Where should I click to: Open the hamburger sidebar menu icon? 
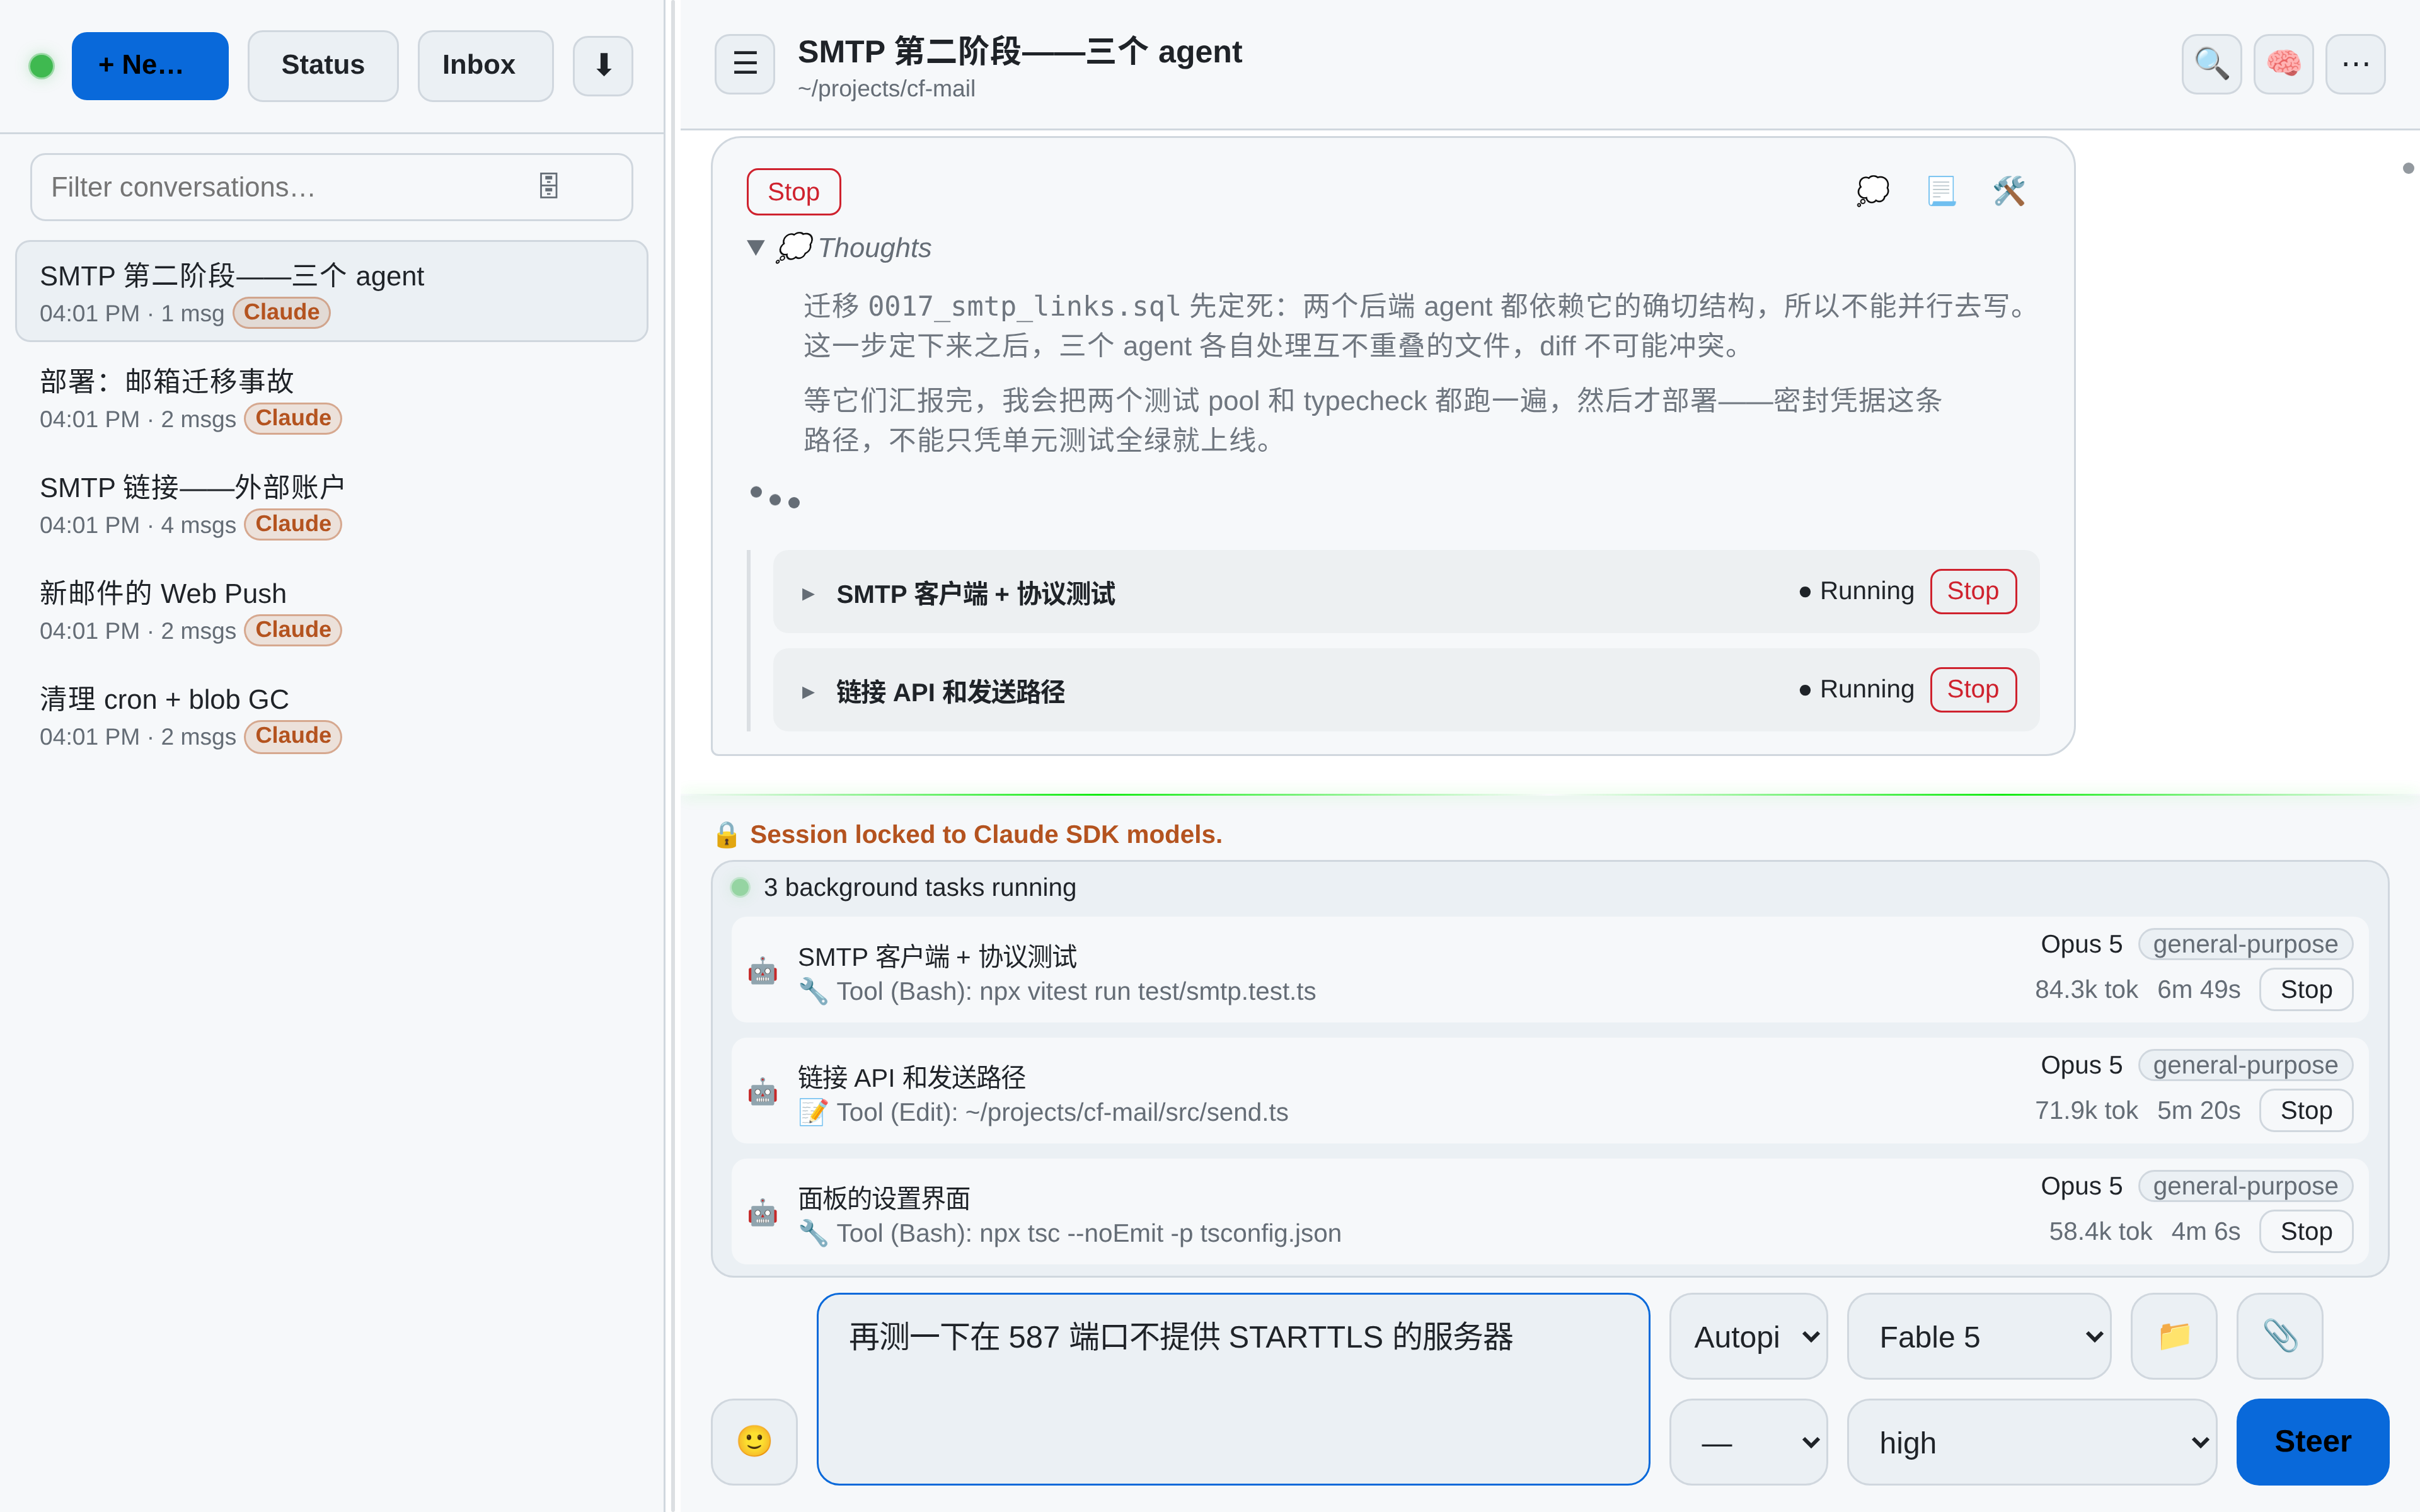(x=744, y=64)
